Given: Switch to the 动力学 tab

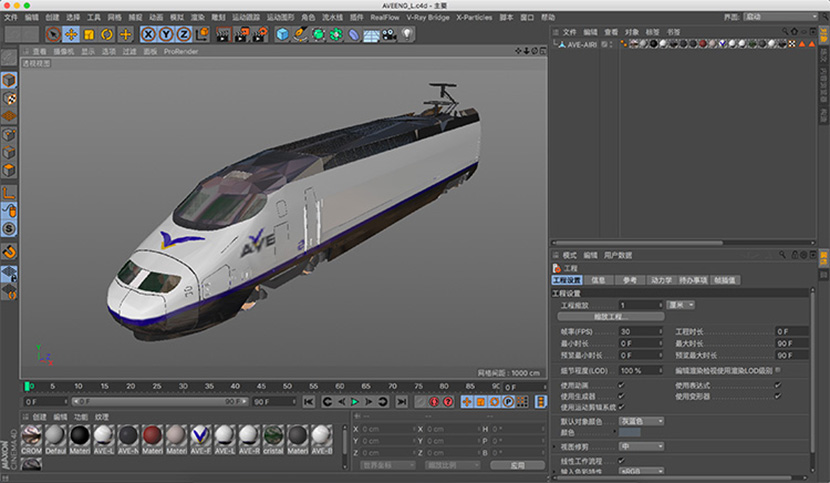Looking at the screenshot, I should tap(661, 280).
